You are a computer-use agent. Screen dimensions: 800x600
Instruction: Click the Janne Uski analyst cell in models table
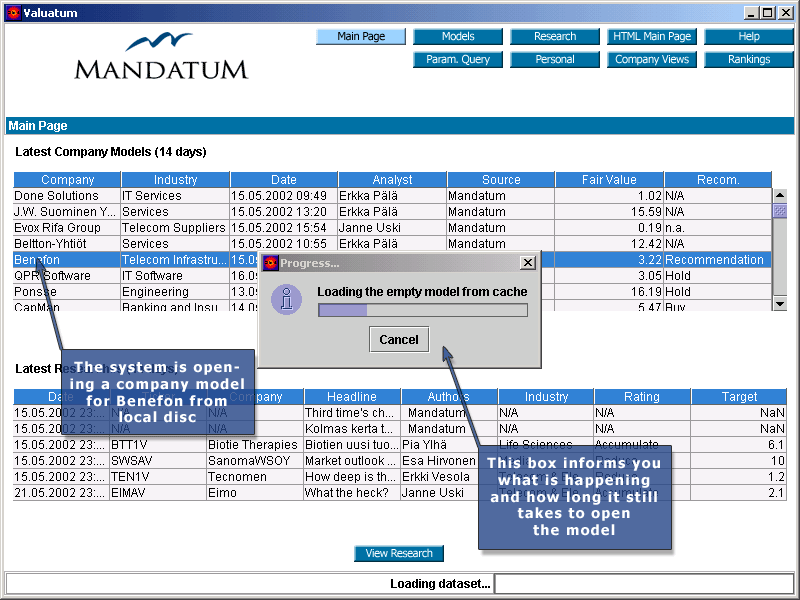point(392,228)
